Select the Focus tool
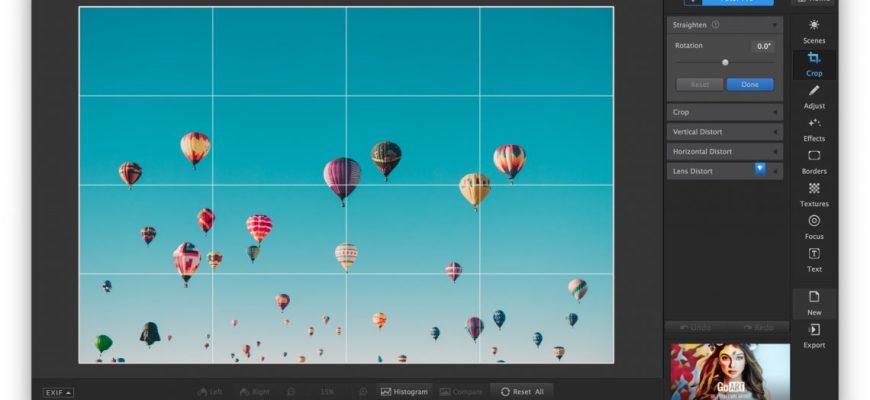This screenshot has width=870, height=400. pyautogui.click(x=814, y=226)
